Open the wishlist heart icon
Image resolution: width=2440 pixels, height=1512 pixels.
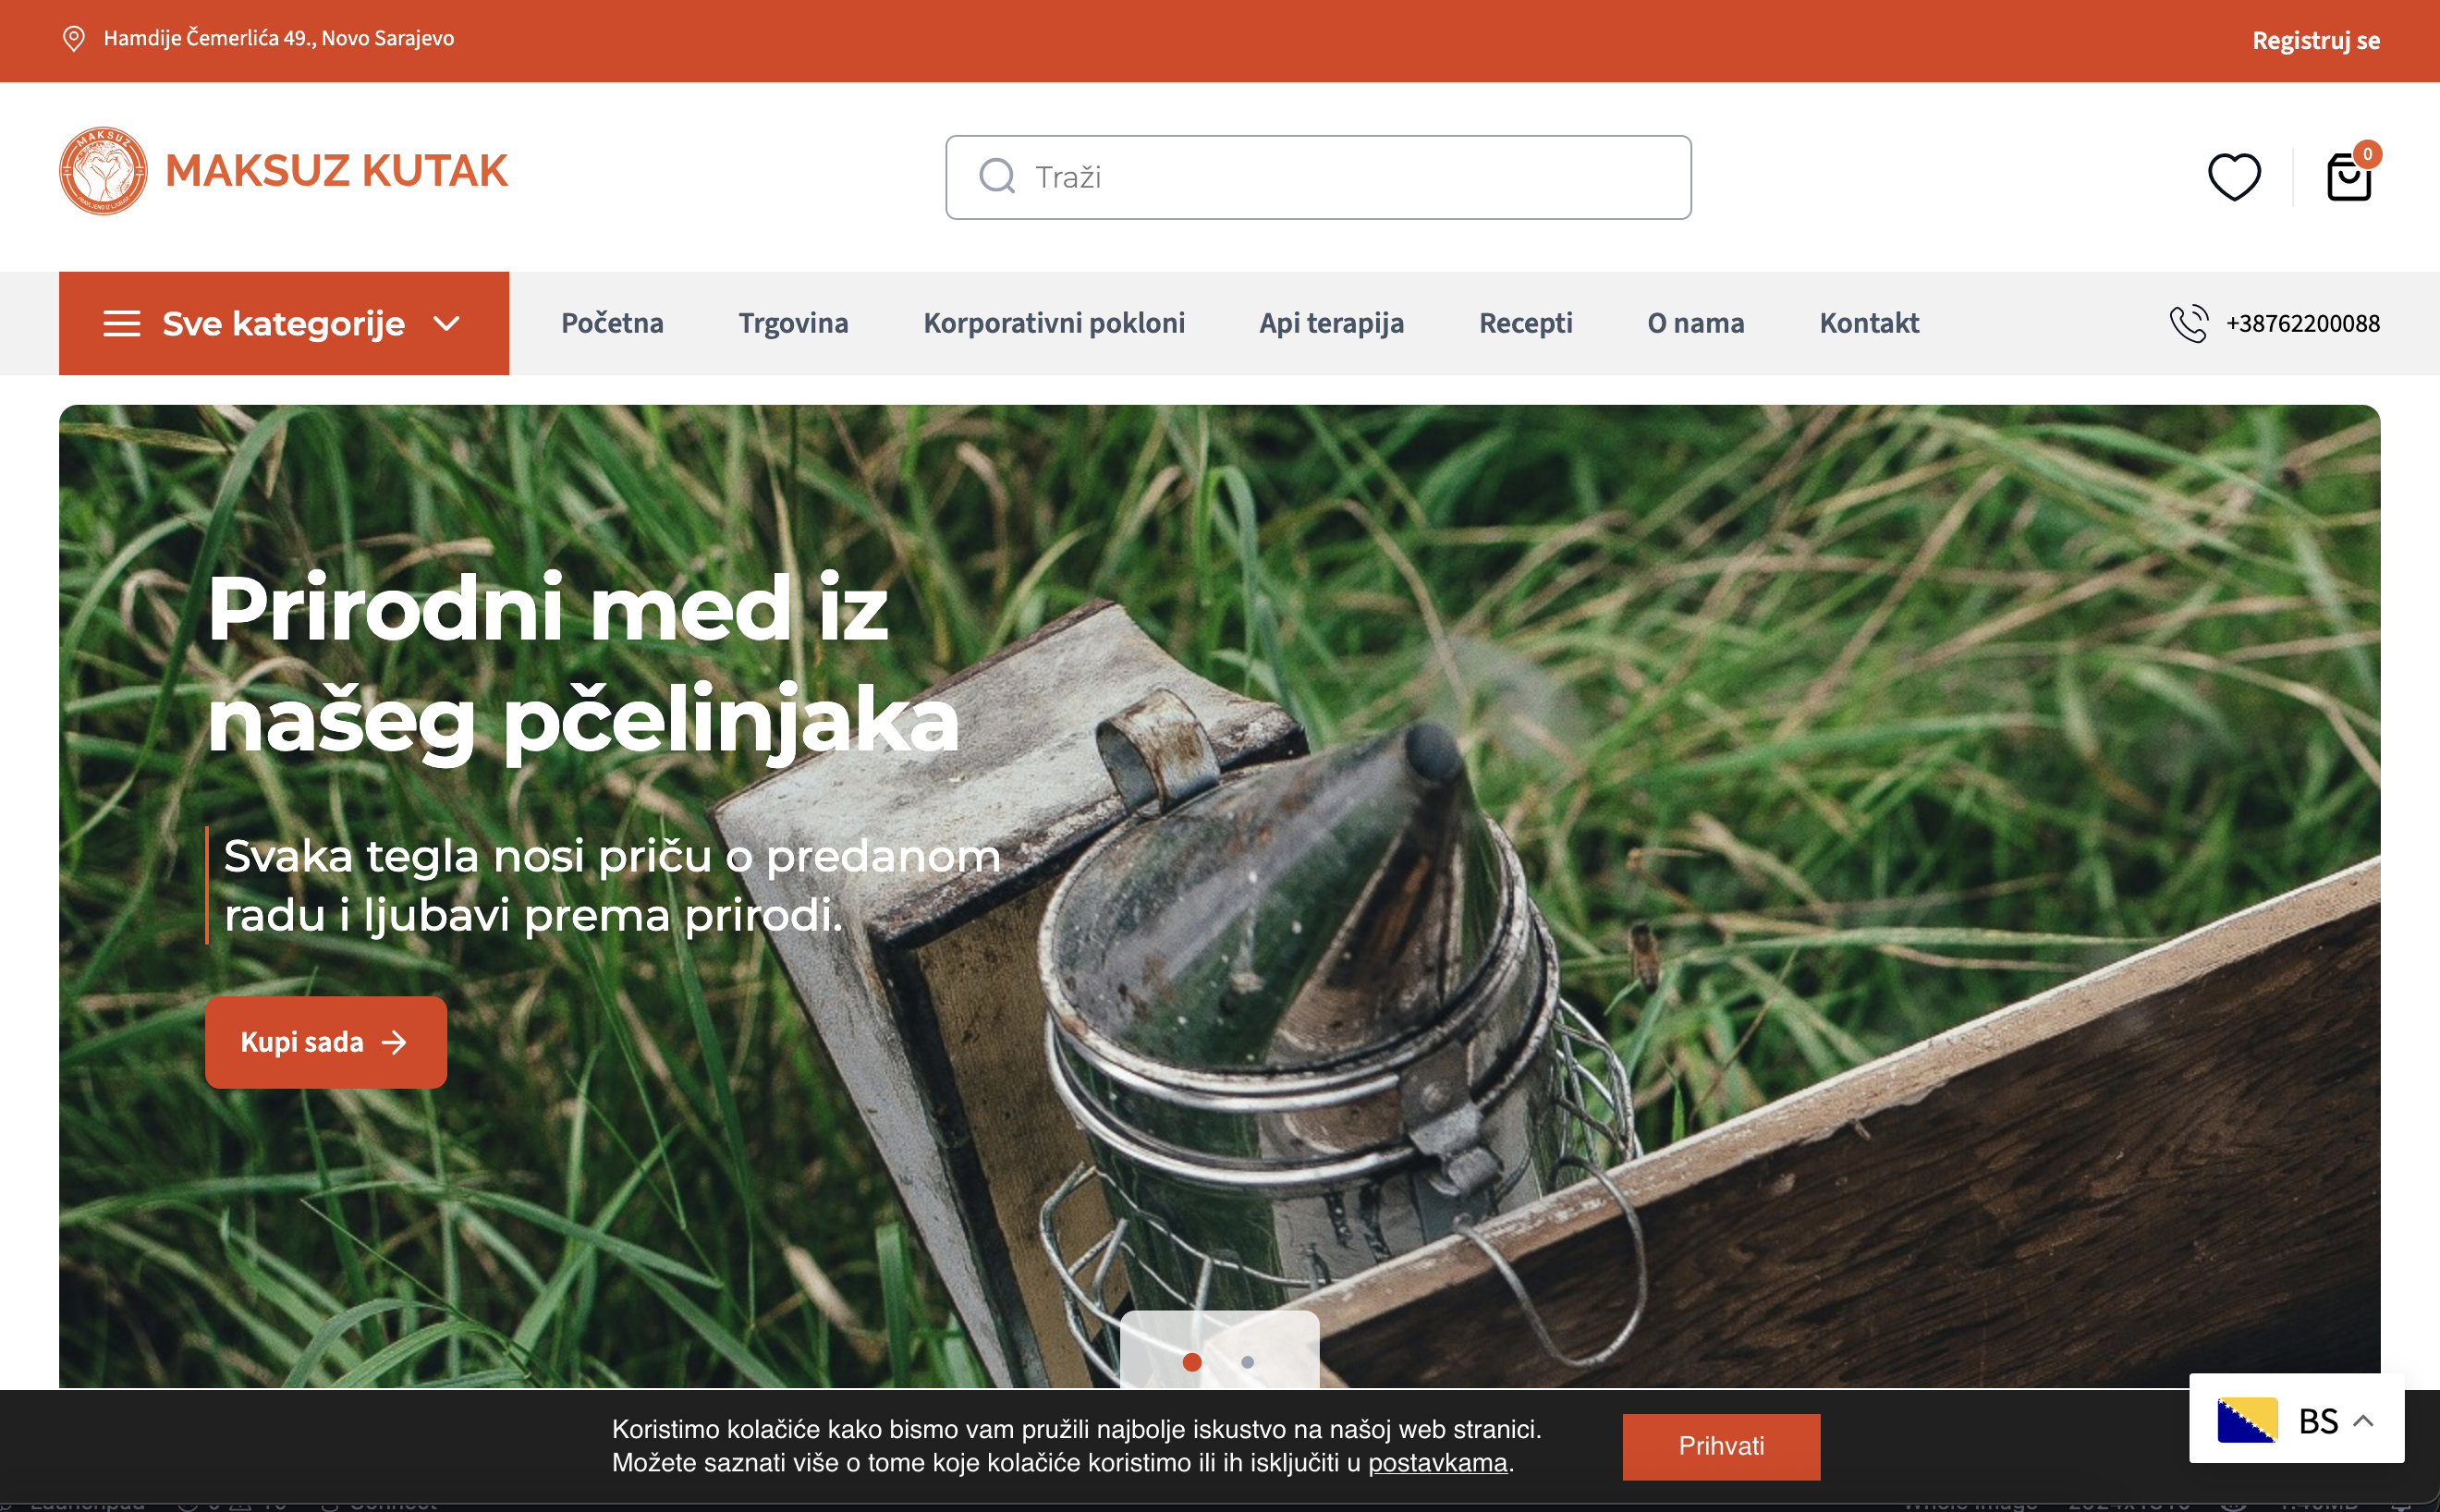[x=2234, y=177]
